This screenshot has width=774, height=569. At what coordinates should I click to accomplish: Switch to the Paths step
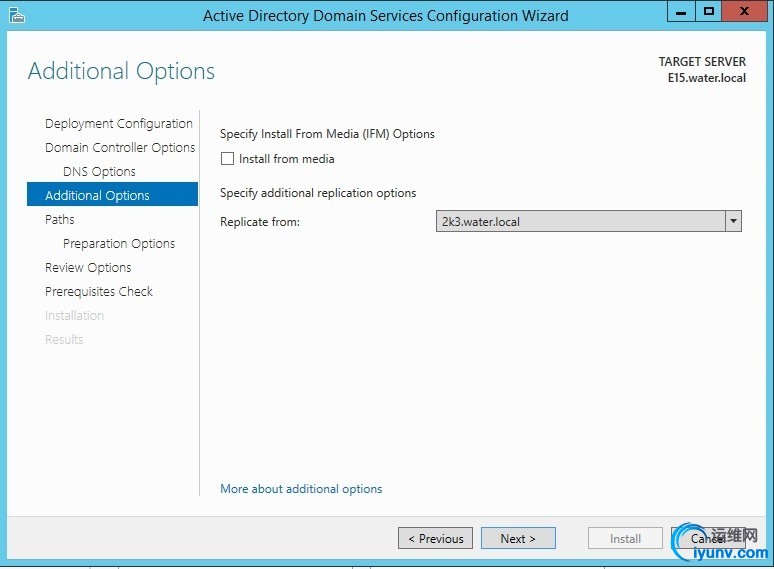60,220
